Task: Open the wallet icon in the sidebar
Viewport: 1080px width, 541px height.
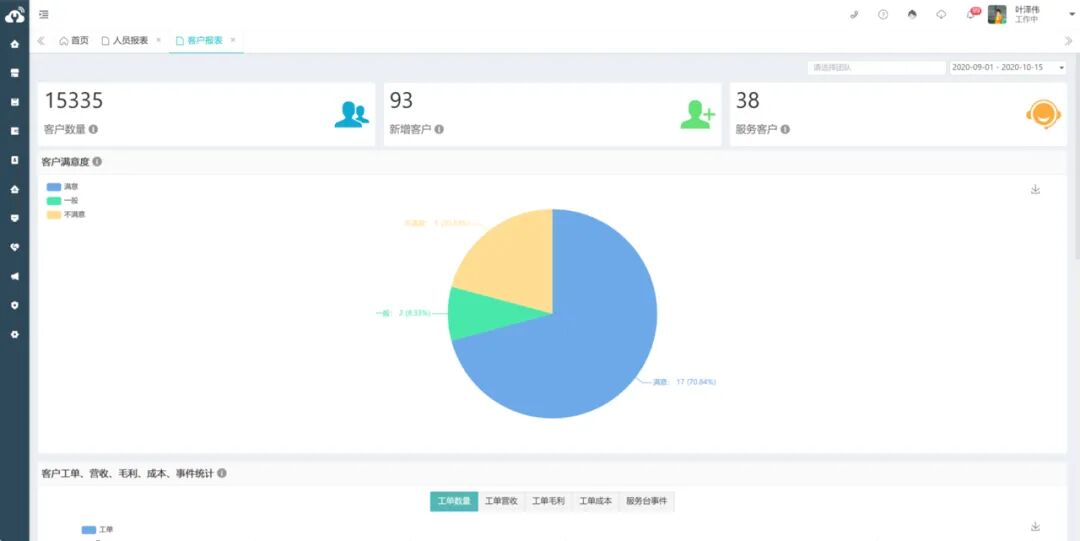Action: tap(14, 131)
